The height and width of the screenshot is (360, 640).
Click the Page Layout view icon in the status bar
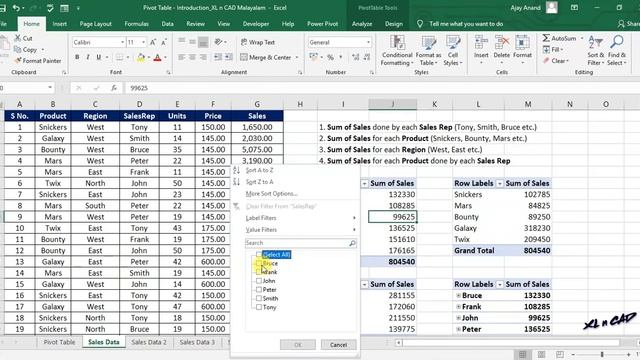coord(541,354)
